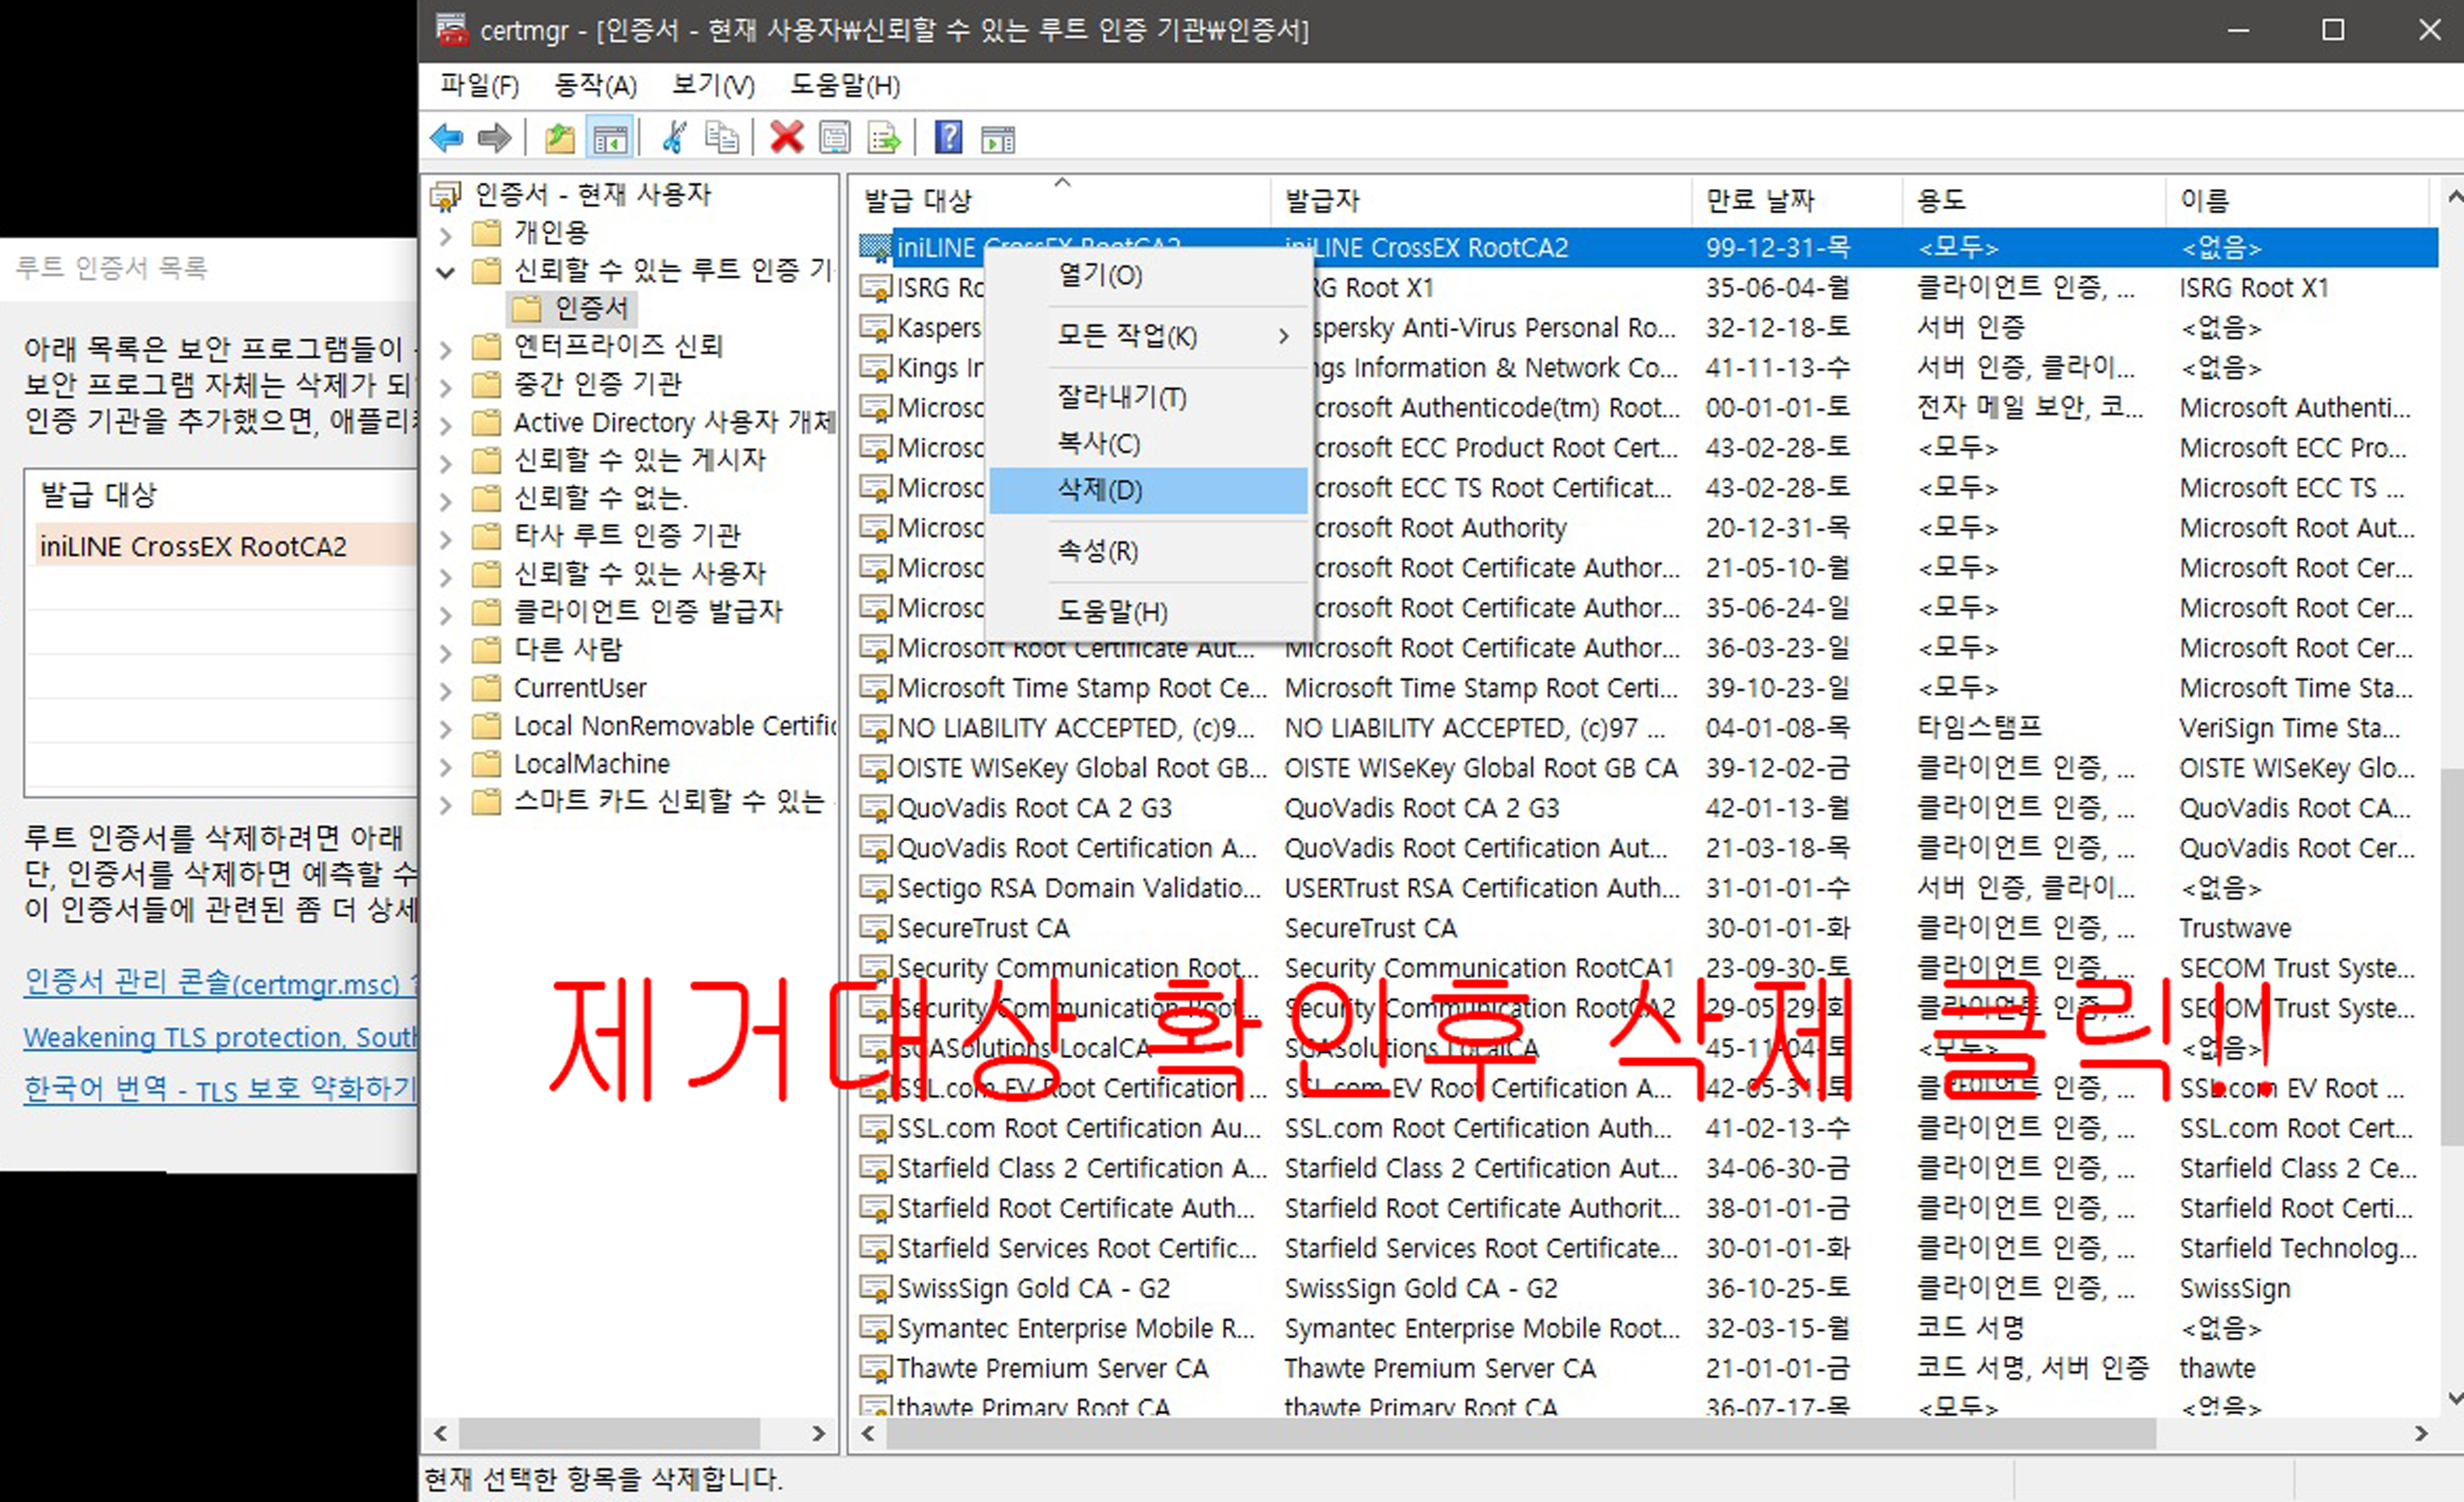Open the 동작(A) menu
The image size is (2464, 1502).
tap(595, 86)
